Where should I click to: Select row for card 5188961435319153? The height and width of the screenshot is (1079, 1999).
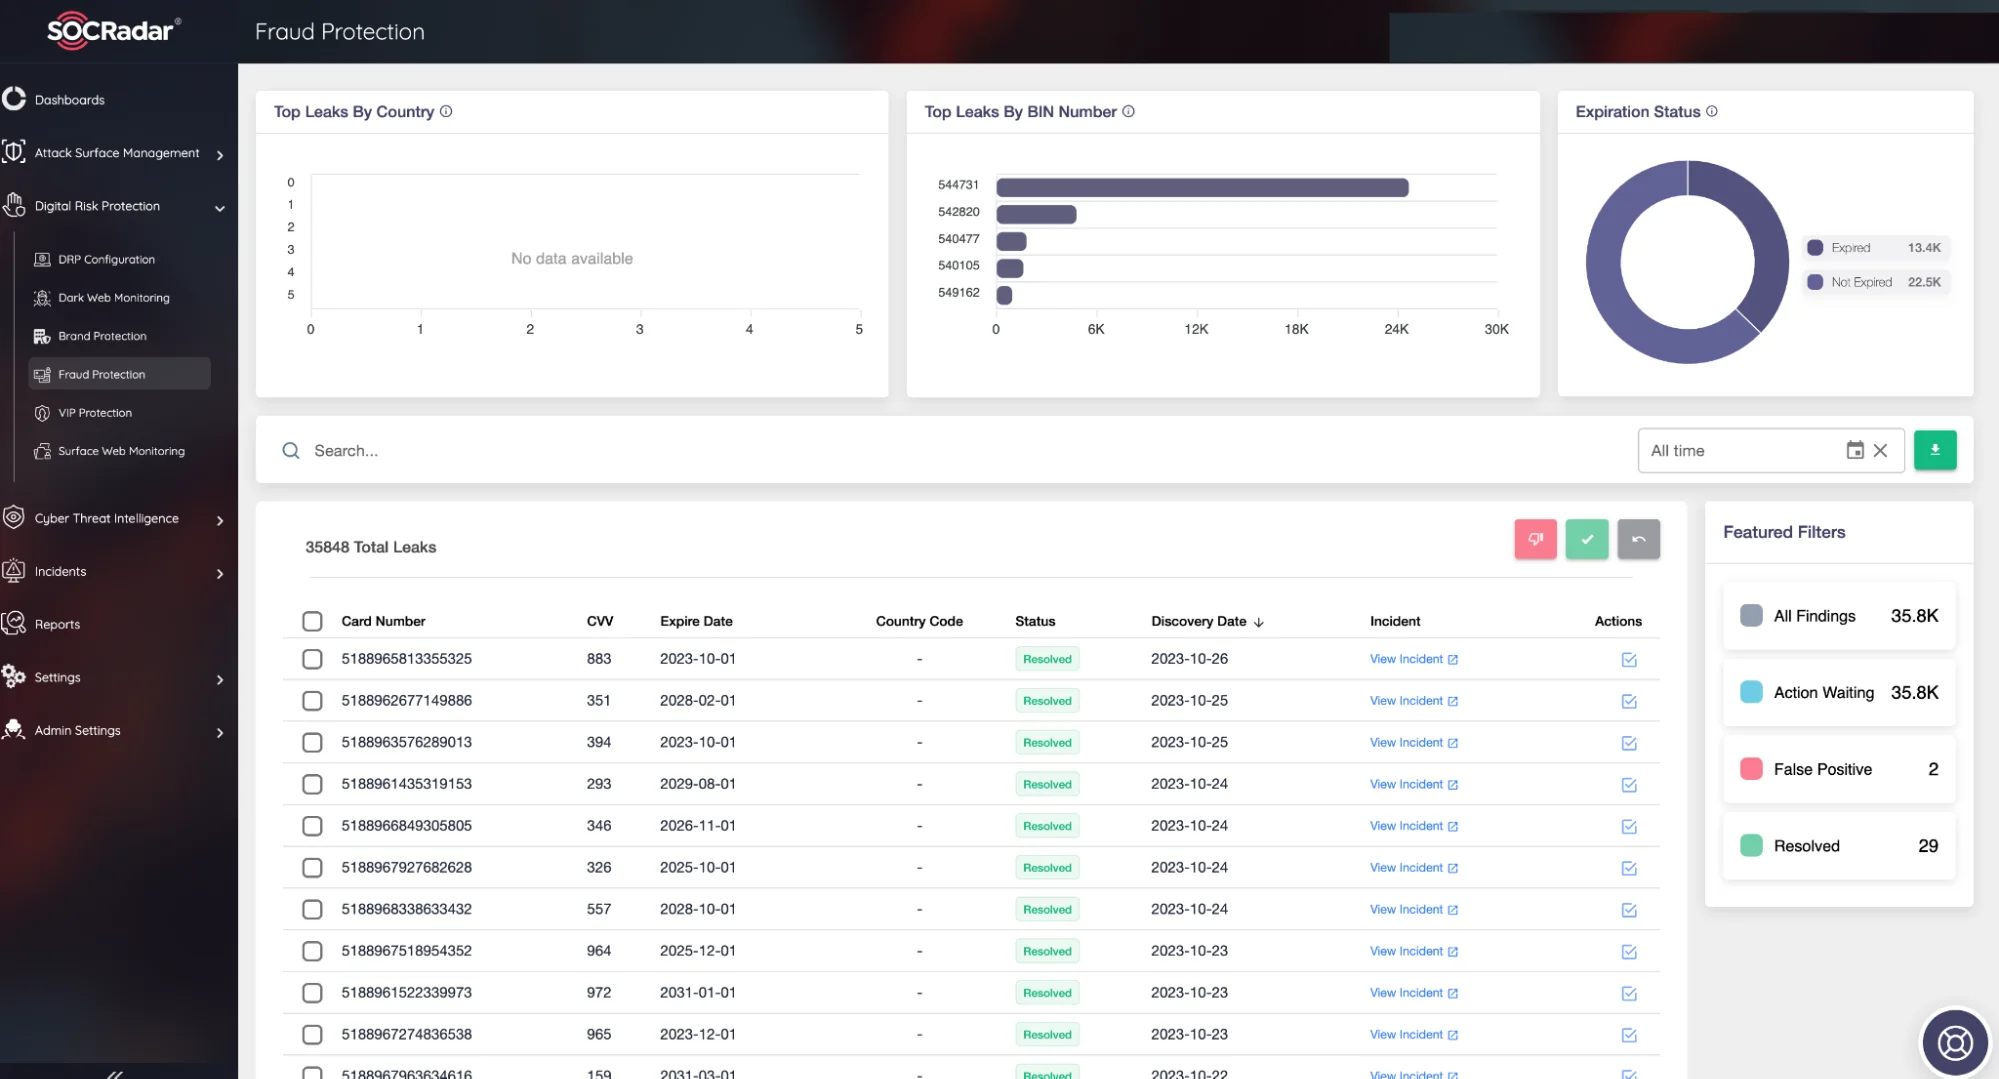312,784
